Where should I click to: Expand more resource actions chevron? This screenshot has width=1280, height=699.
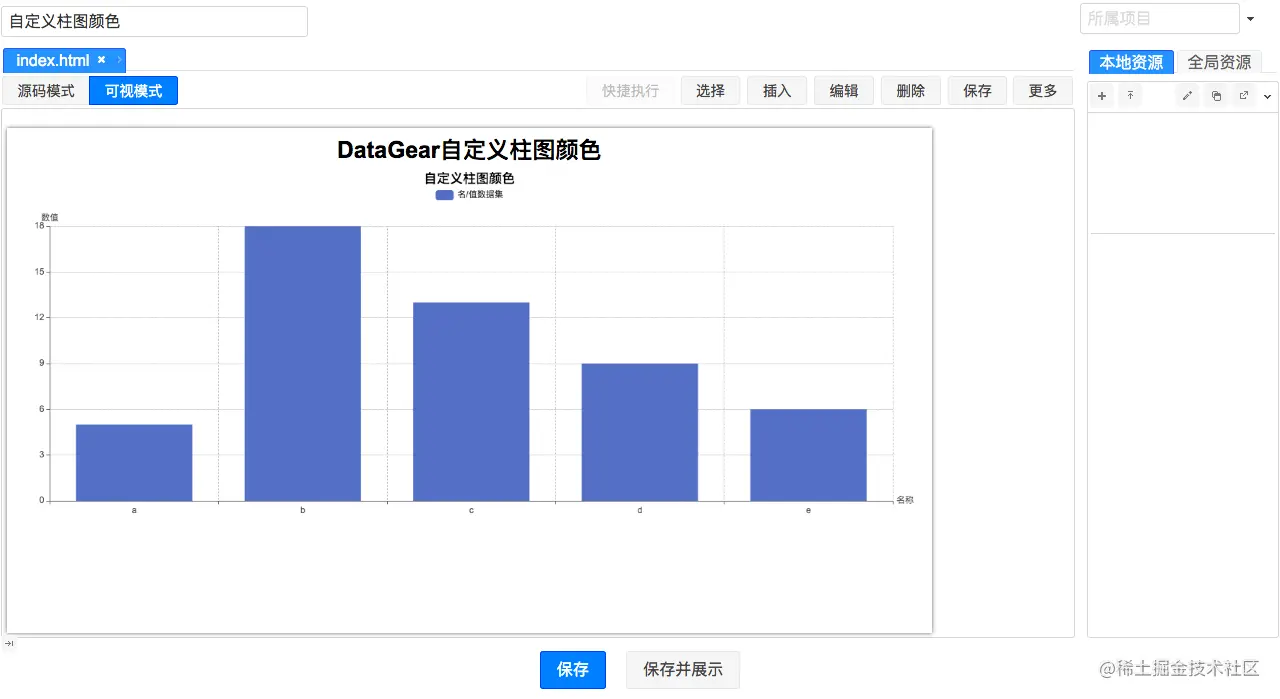(1268, 96)
